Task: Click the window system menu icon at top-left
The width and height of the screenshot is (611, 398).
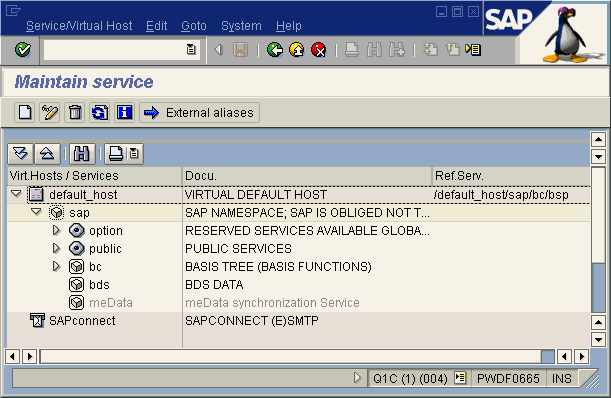Action: (x=13, y=11)
